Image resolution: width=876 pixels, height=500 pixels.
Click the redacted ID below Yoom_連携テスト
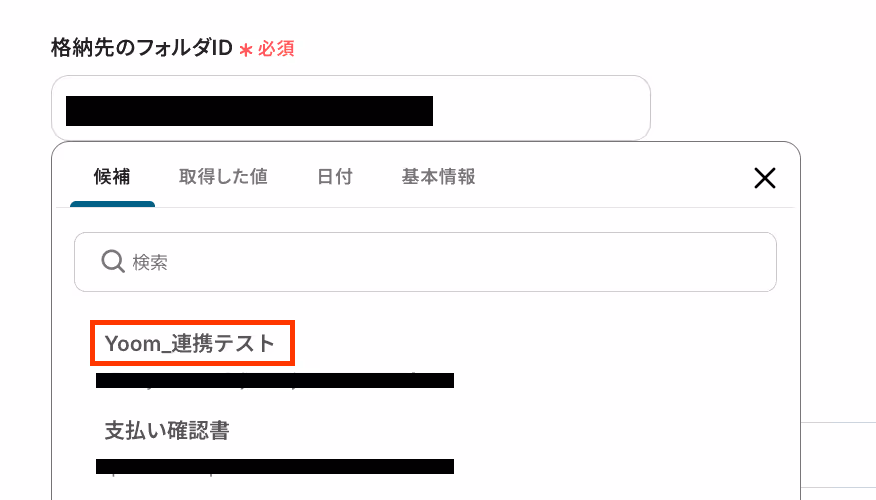pyautogui.click(x=275, y=380)
